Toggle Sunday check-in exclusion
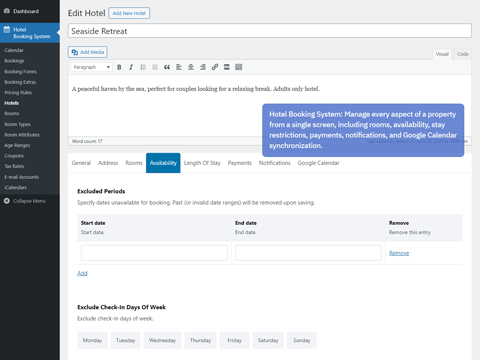 click(302, 340)
